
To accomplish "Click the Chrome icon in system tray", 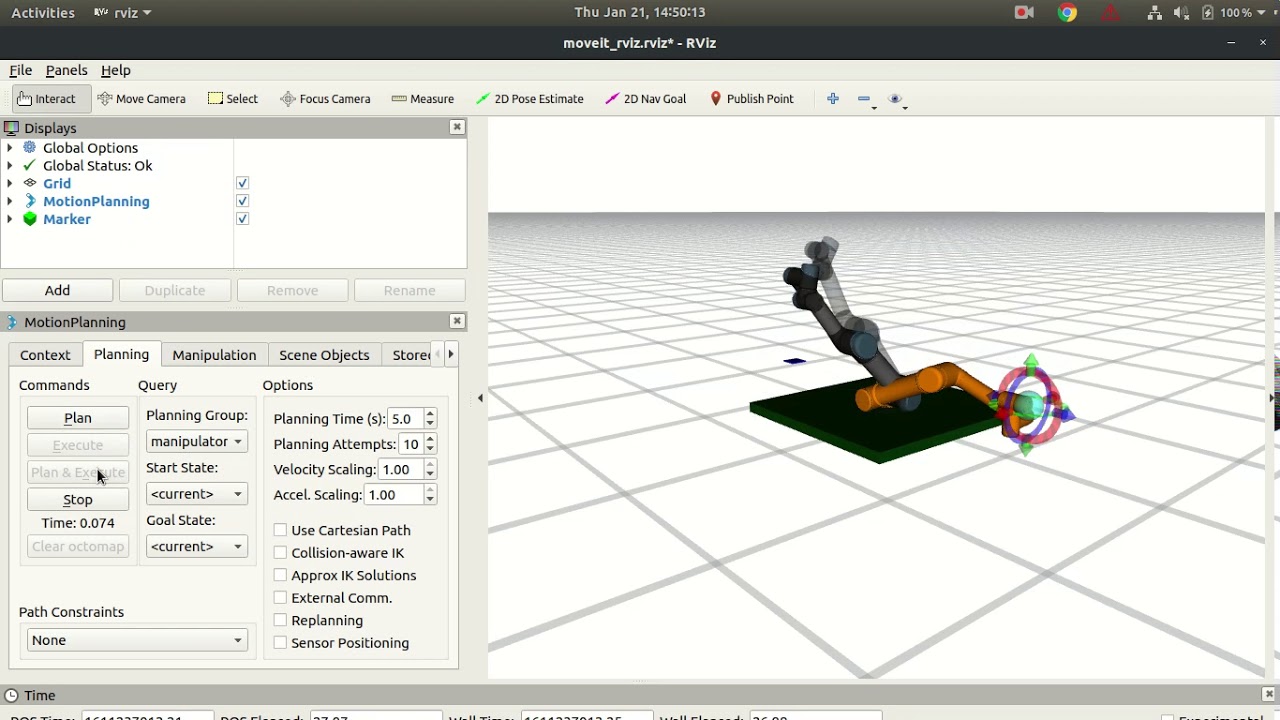I will 1067,13.
